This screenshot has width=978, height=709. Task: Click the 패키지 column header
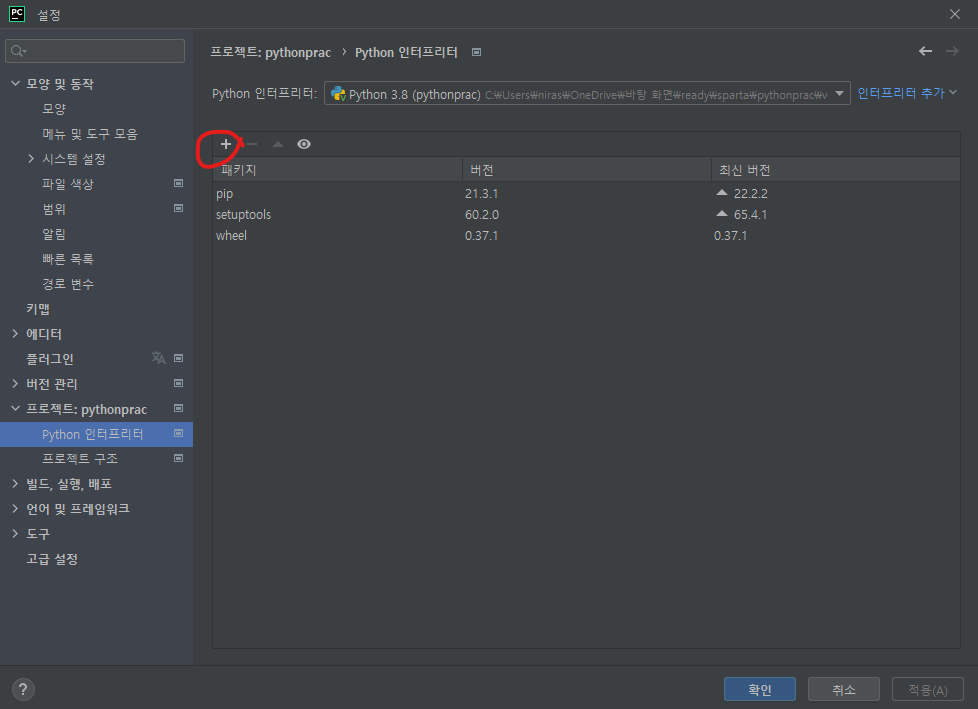point(337,170)
